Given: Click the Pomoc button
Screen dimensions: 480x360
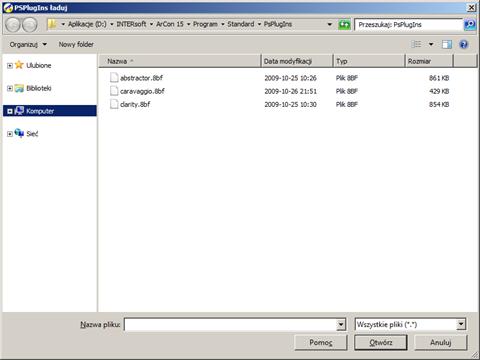Looking at the screenshot, I should click(x=321, y=342).
